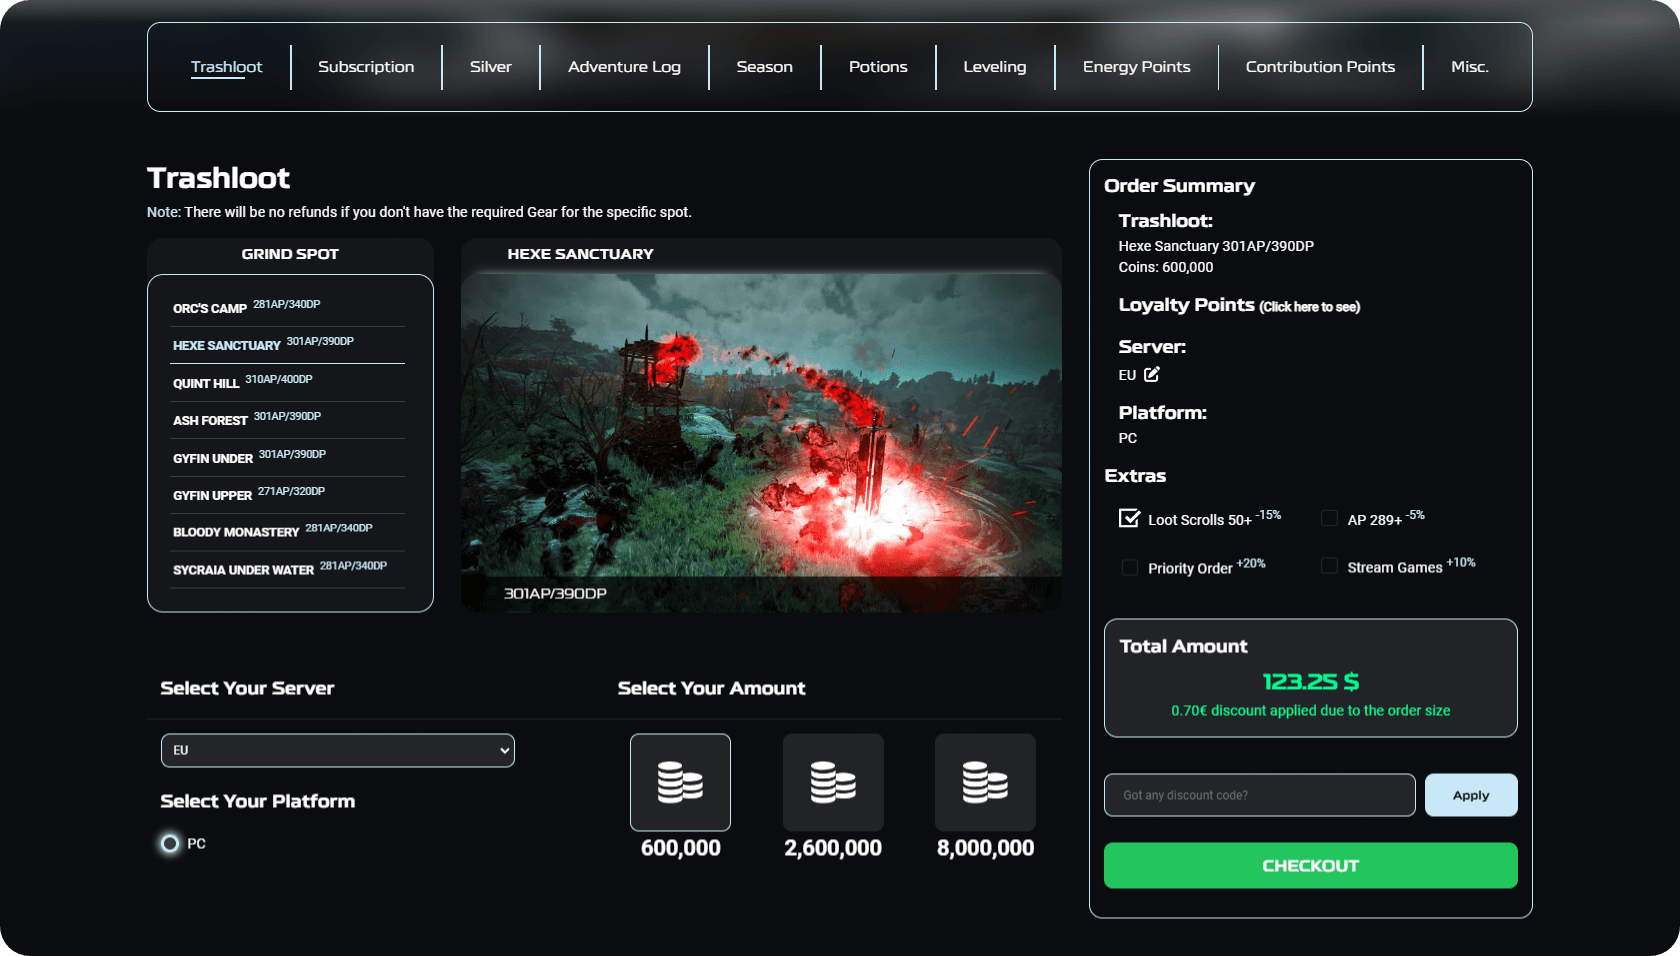Uncheck Loot Scrolls 50+ extra
The height and width of the screenshot is (956, 1680).
(x=1129, y=518)
